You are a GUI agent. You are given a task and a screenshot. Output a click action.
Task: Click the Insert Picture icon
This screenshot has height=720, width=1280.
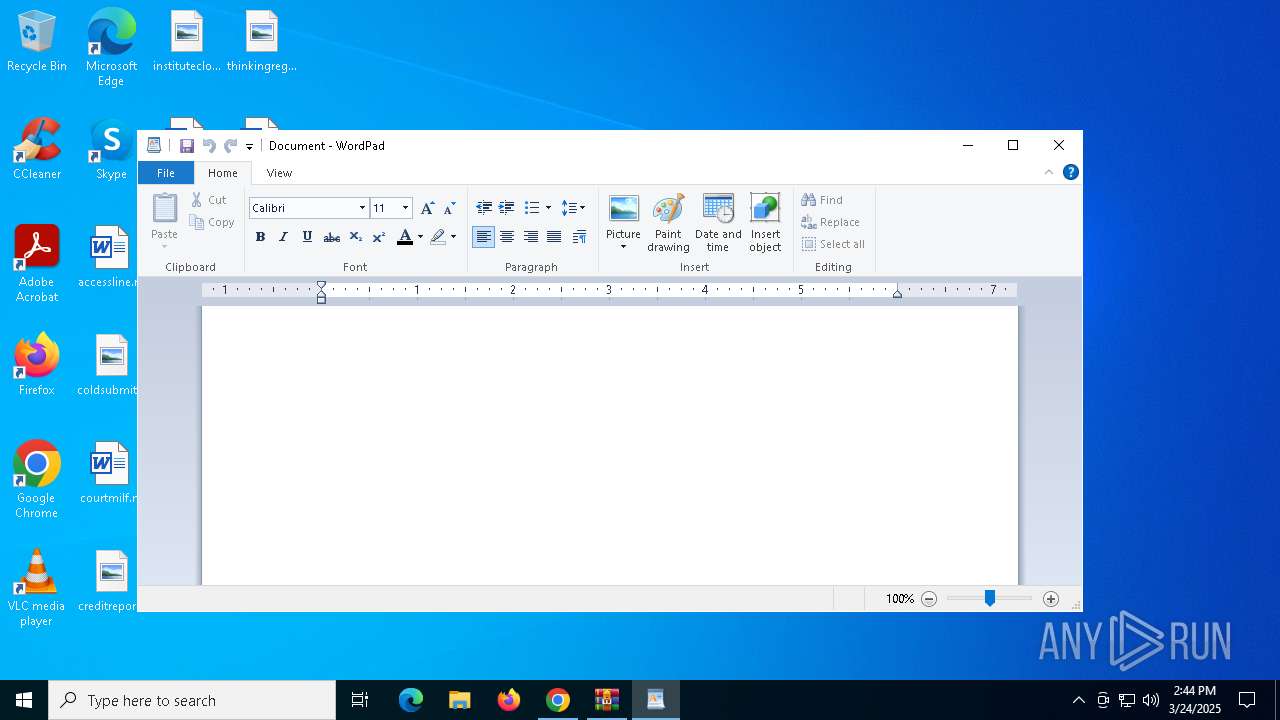click(623, 209)
